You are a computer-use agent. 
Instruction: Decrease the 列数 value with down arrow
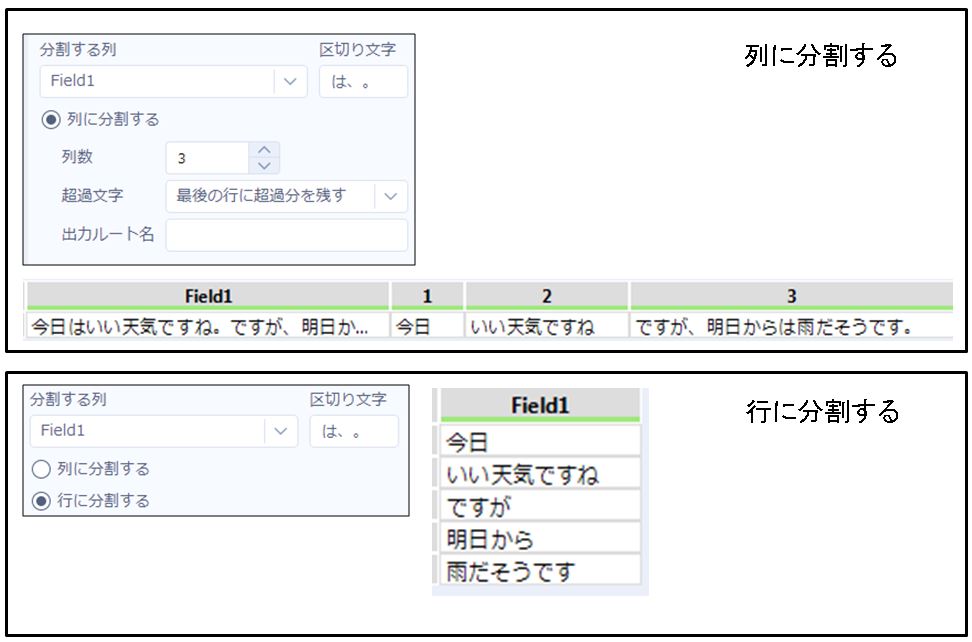[264, 165]
